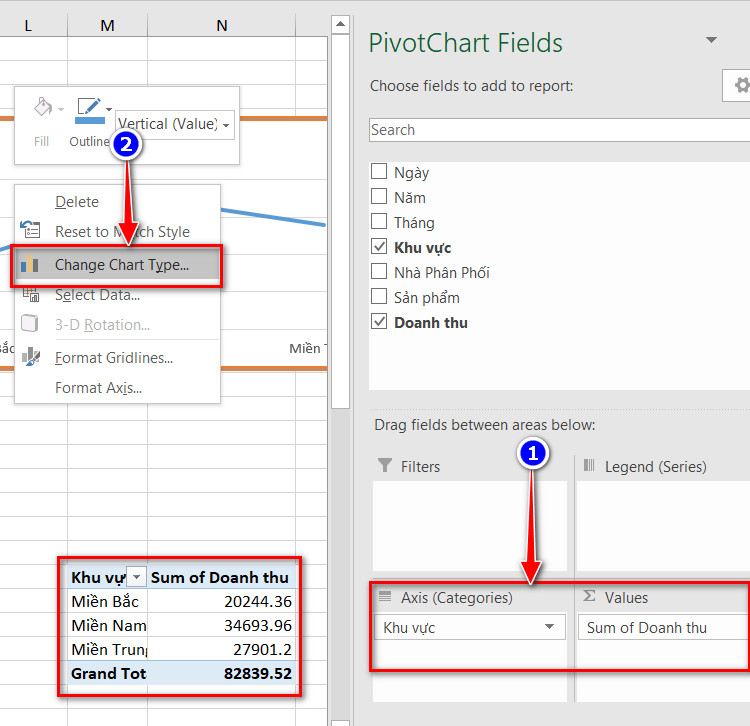The image size is (750, 726).
Task: Uncheck the Doanh thu field checkbox
Action: (x=379, y=321)
